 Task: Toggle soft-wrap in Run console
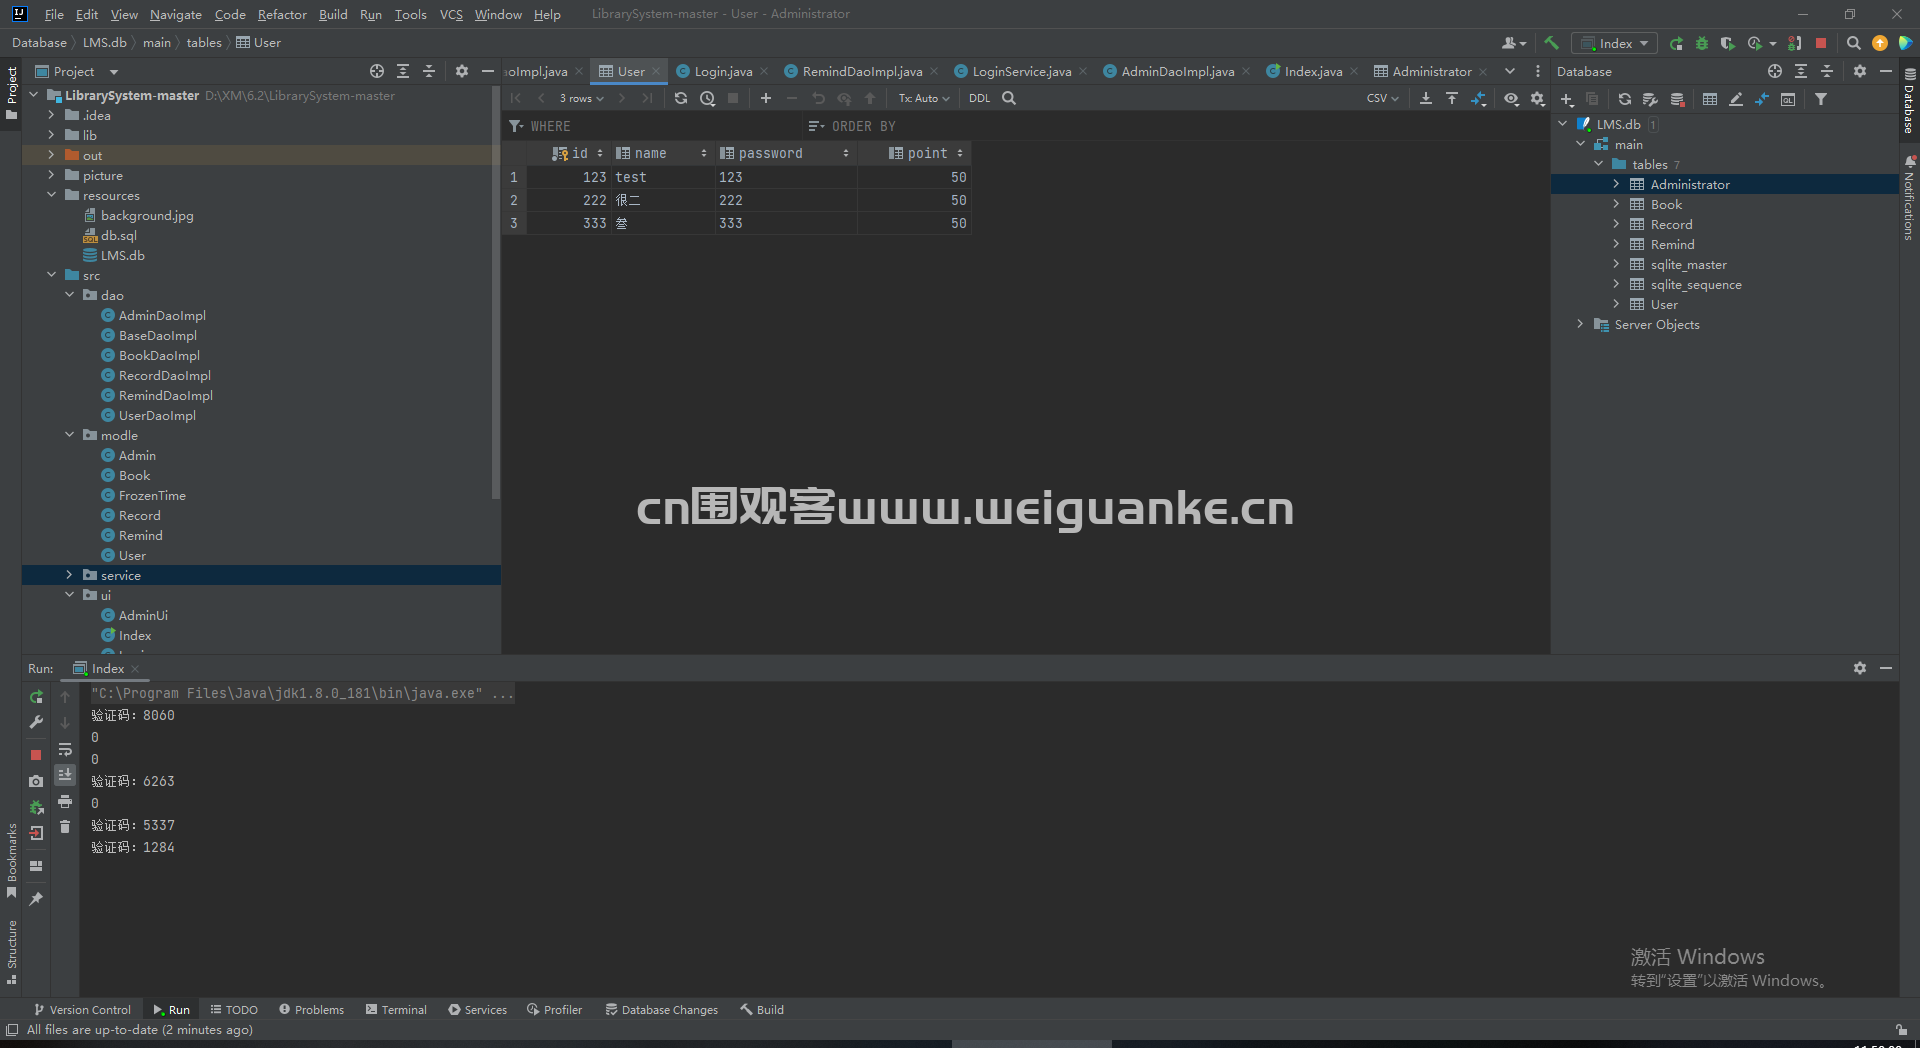tap(65, 749)
